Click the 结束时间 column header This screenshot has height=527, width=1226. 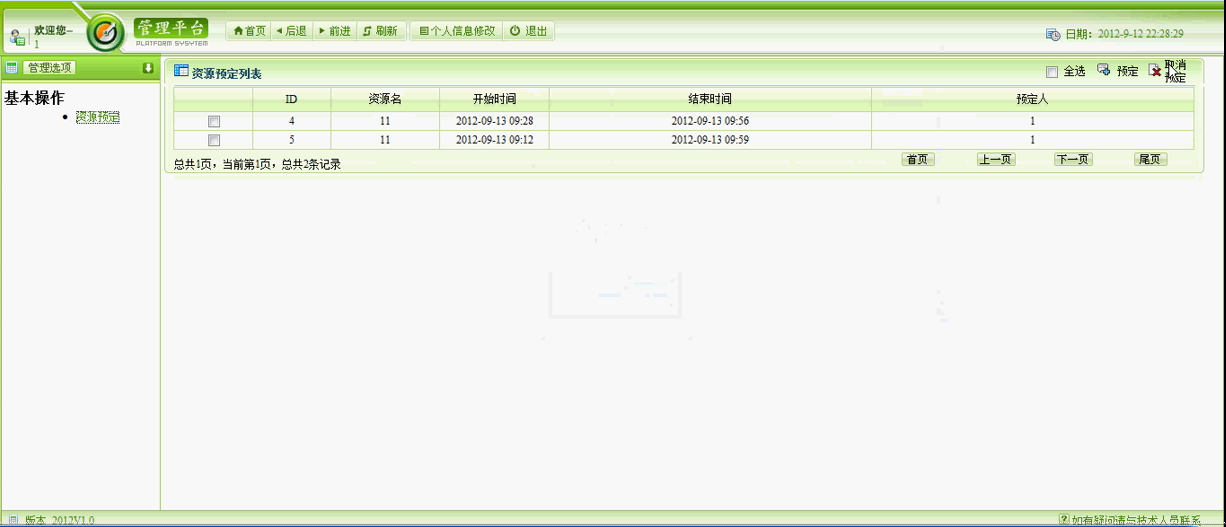click(710, 99)
